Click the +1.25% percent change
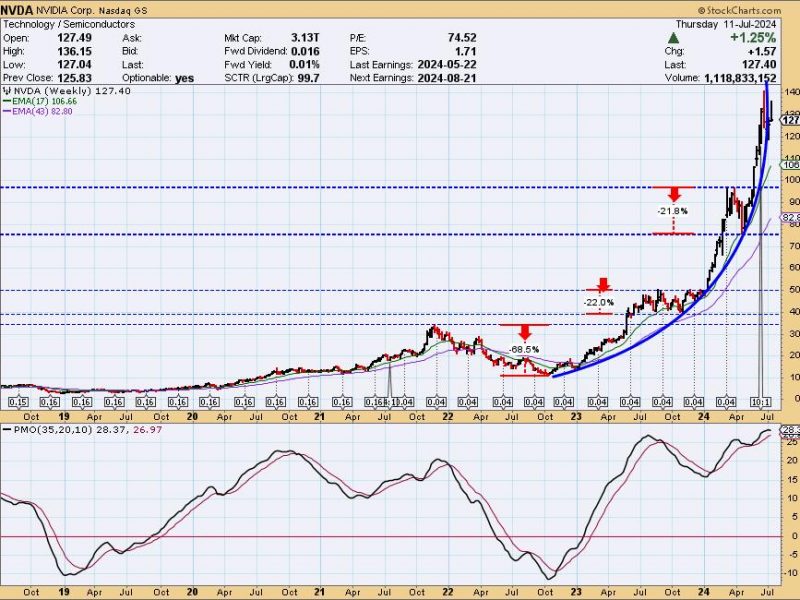 pyautogui.click(x=753, y=38)
